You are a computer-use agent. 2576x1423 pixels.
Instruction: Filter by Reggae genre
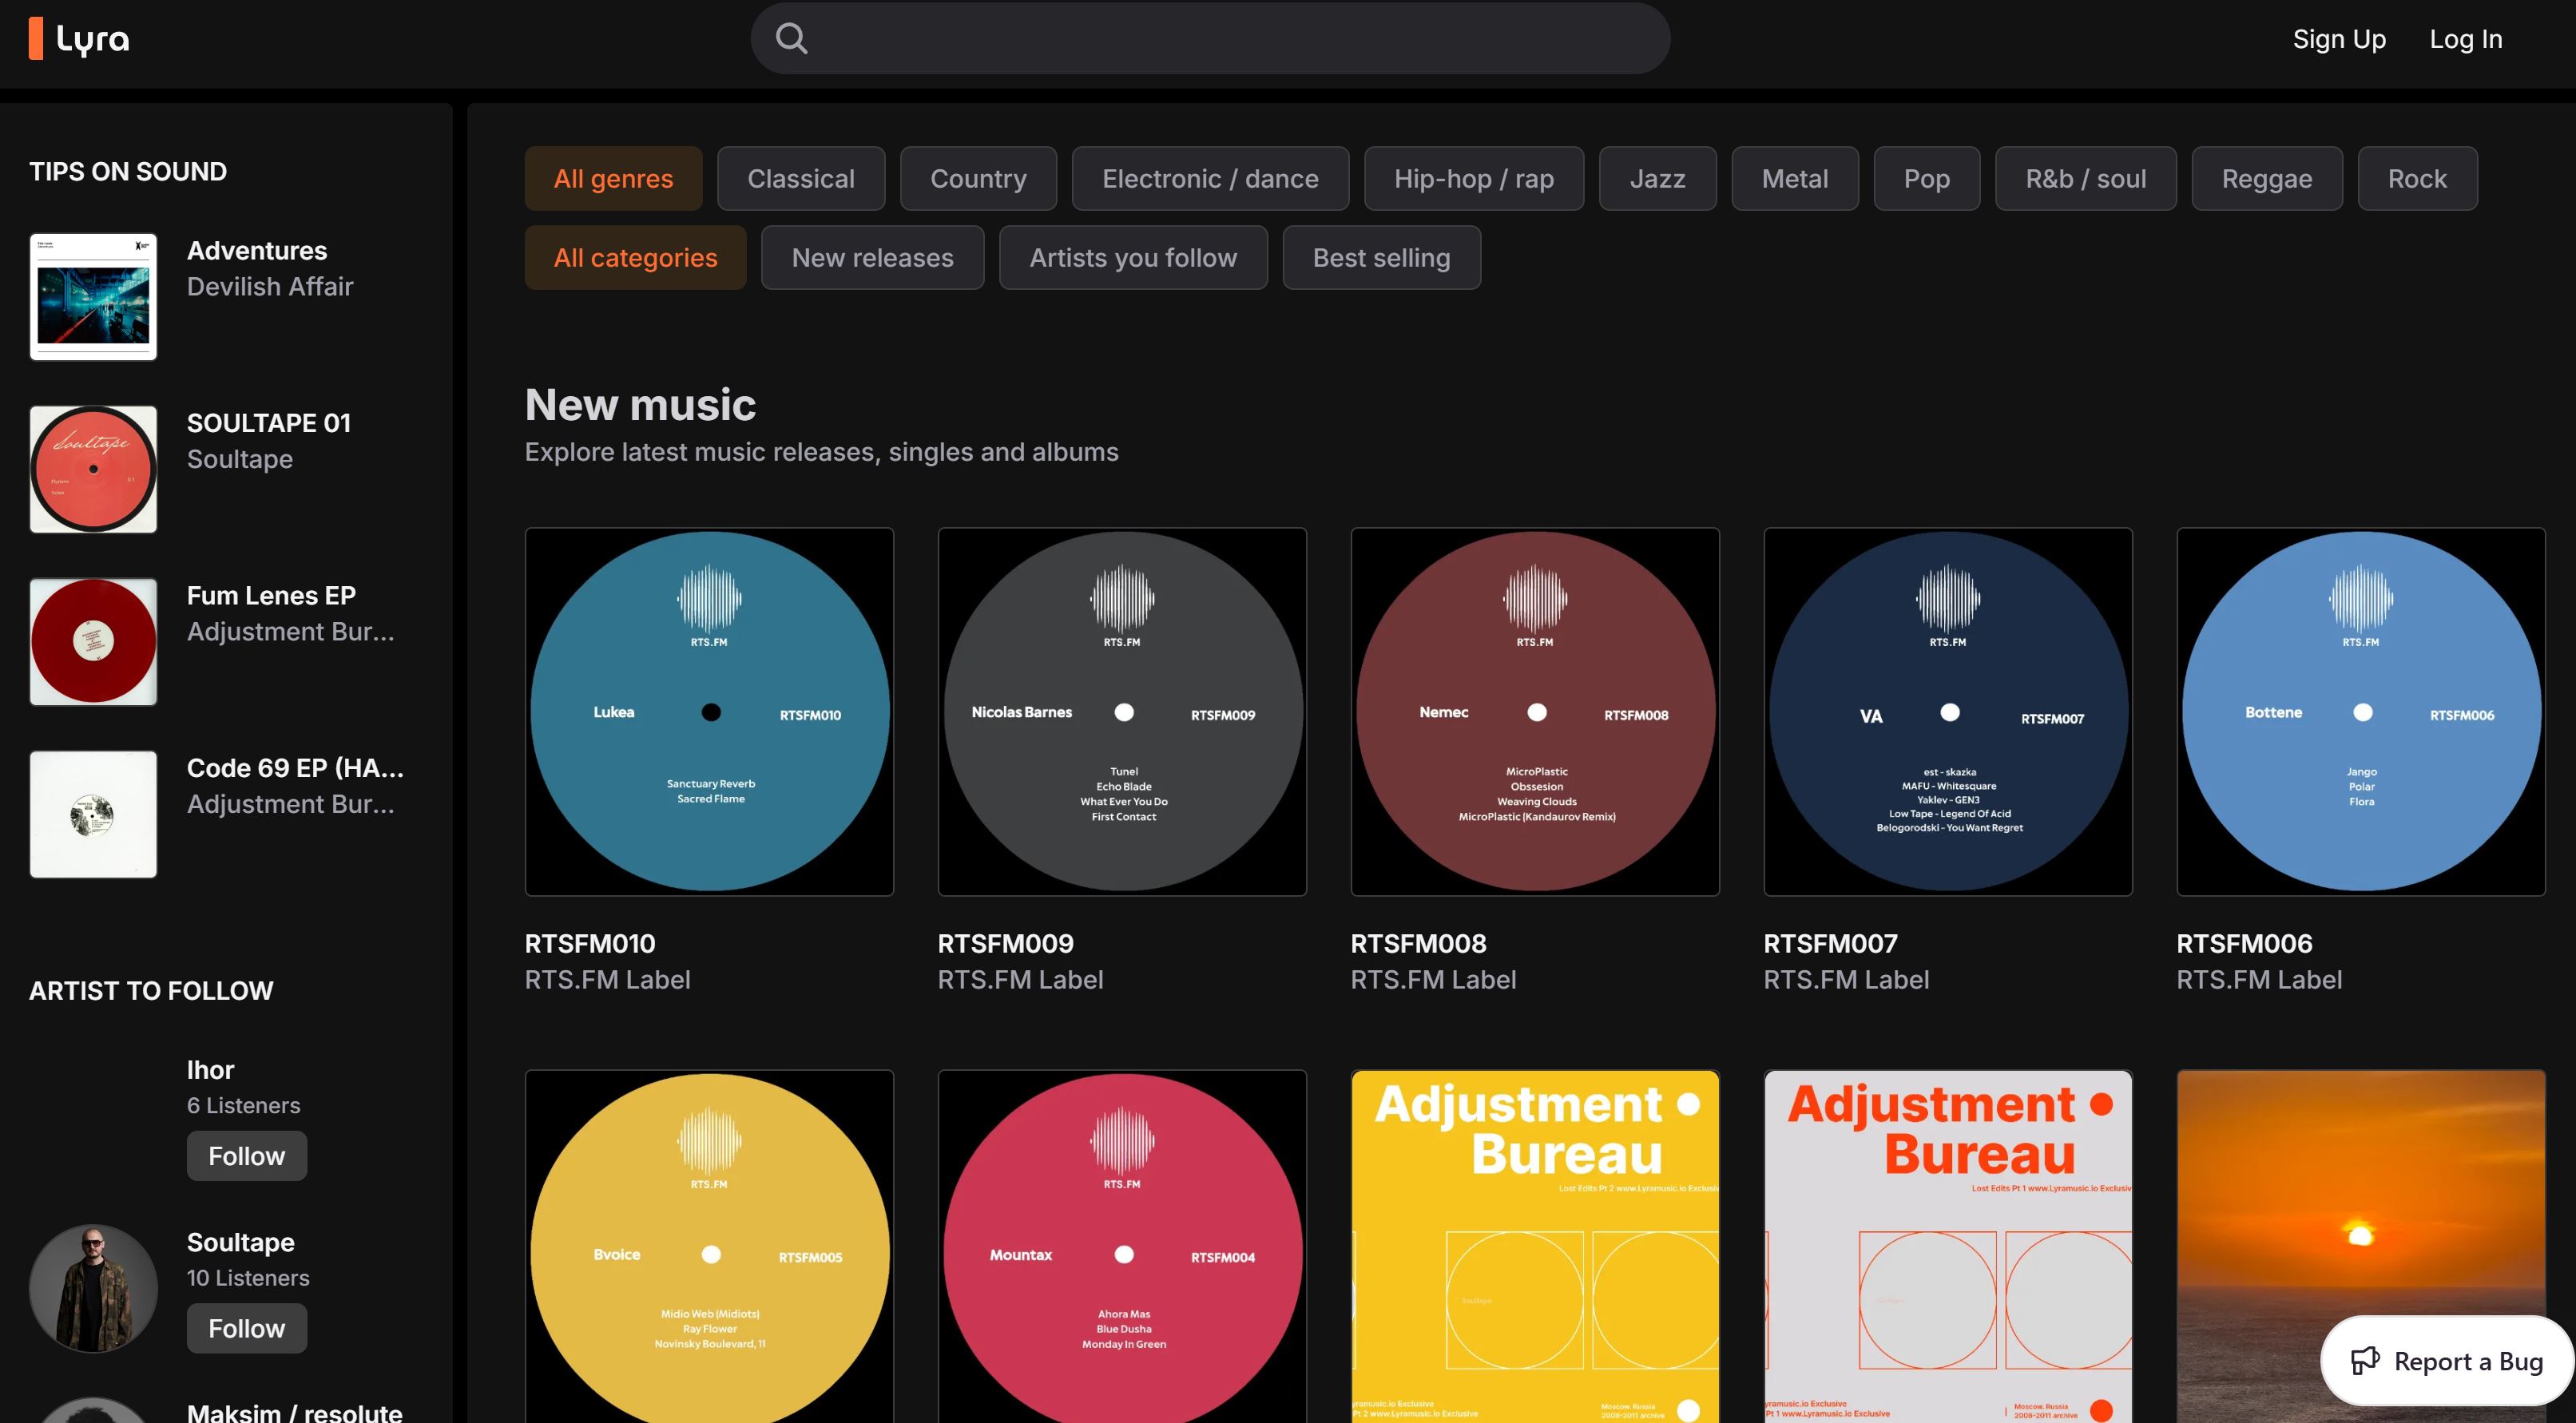pos(2266,179)
